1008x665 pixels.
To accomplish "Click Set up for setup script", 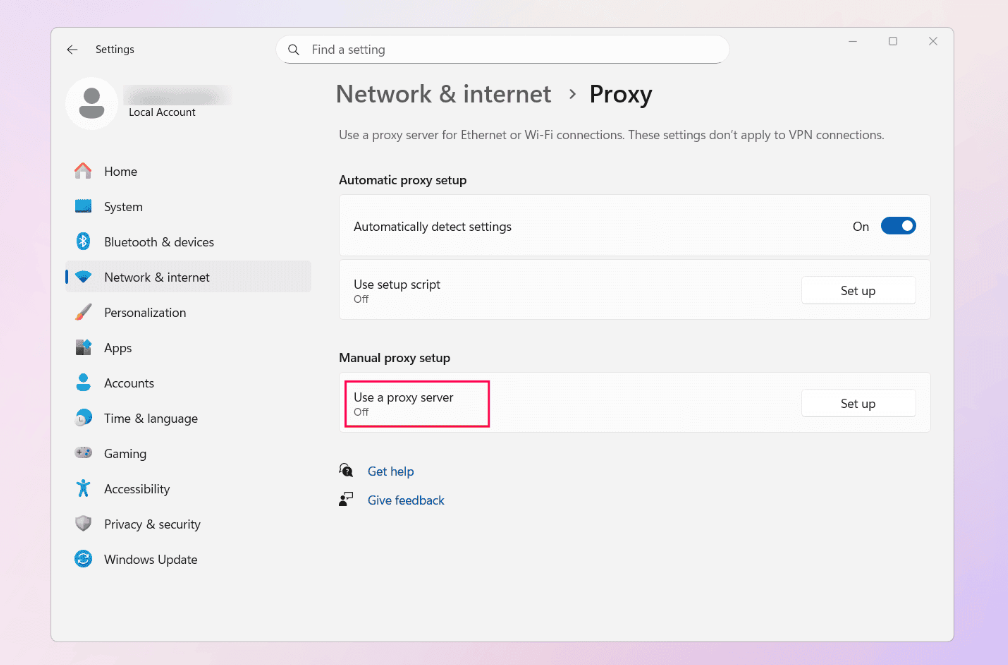I will (858, 291).
